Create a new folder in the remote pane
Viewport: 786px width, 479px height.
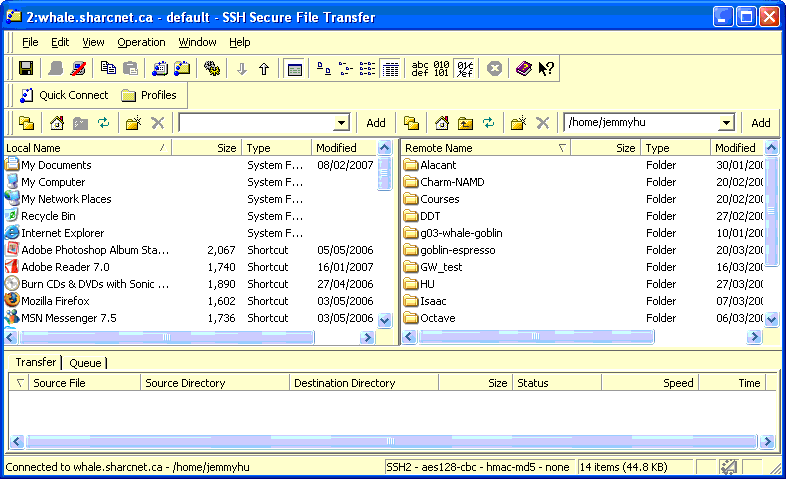517,123
